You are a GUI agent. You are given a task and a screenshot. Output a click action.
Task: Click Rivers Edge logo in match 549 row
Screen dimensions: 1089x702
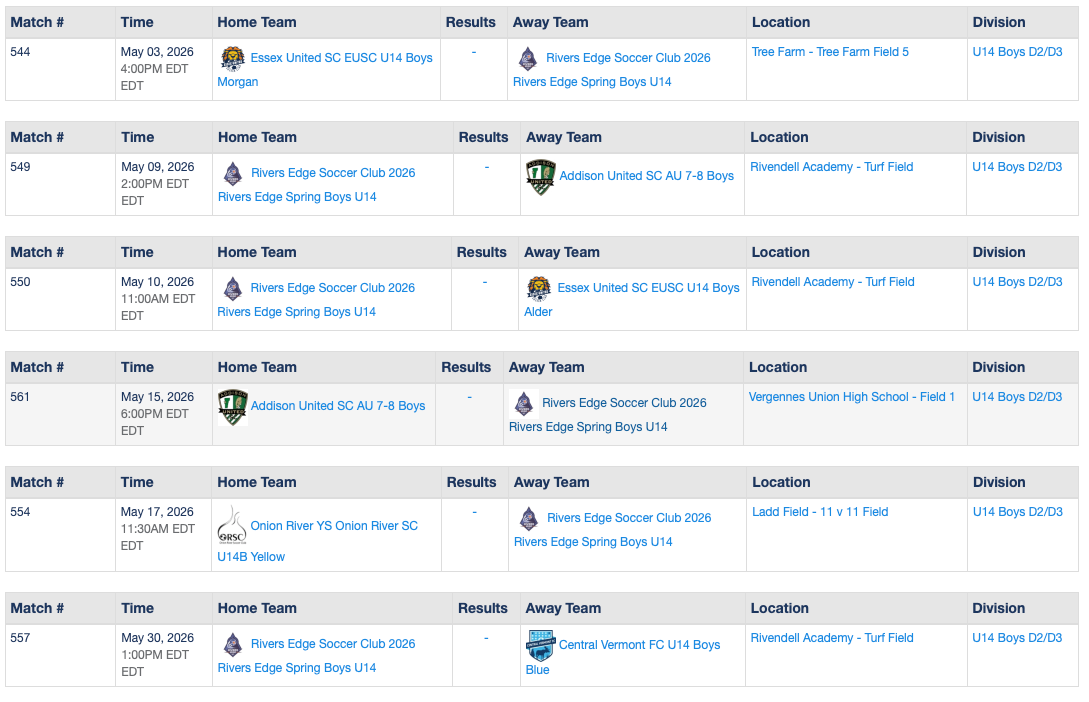[233, 174]
